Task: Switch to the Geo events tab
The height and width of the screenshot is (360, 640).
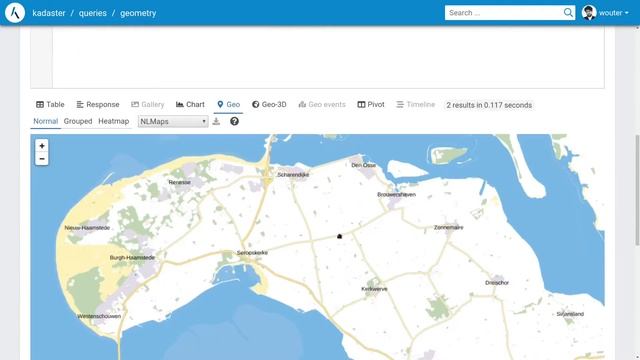Action: [322, 104]
